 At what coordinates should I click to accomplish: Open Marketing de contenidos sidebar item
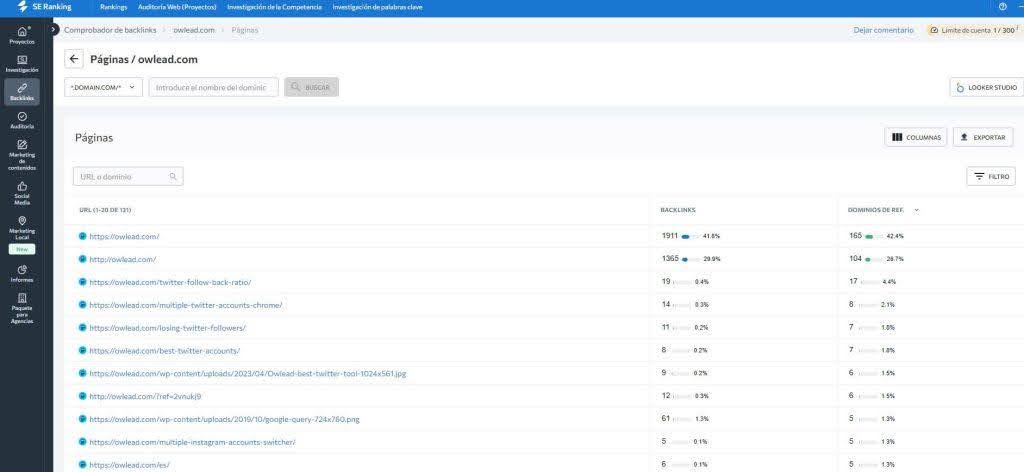(x=22, y=155)
